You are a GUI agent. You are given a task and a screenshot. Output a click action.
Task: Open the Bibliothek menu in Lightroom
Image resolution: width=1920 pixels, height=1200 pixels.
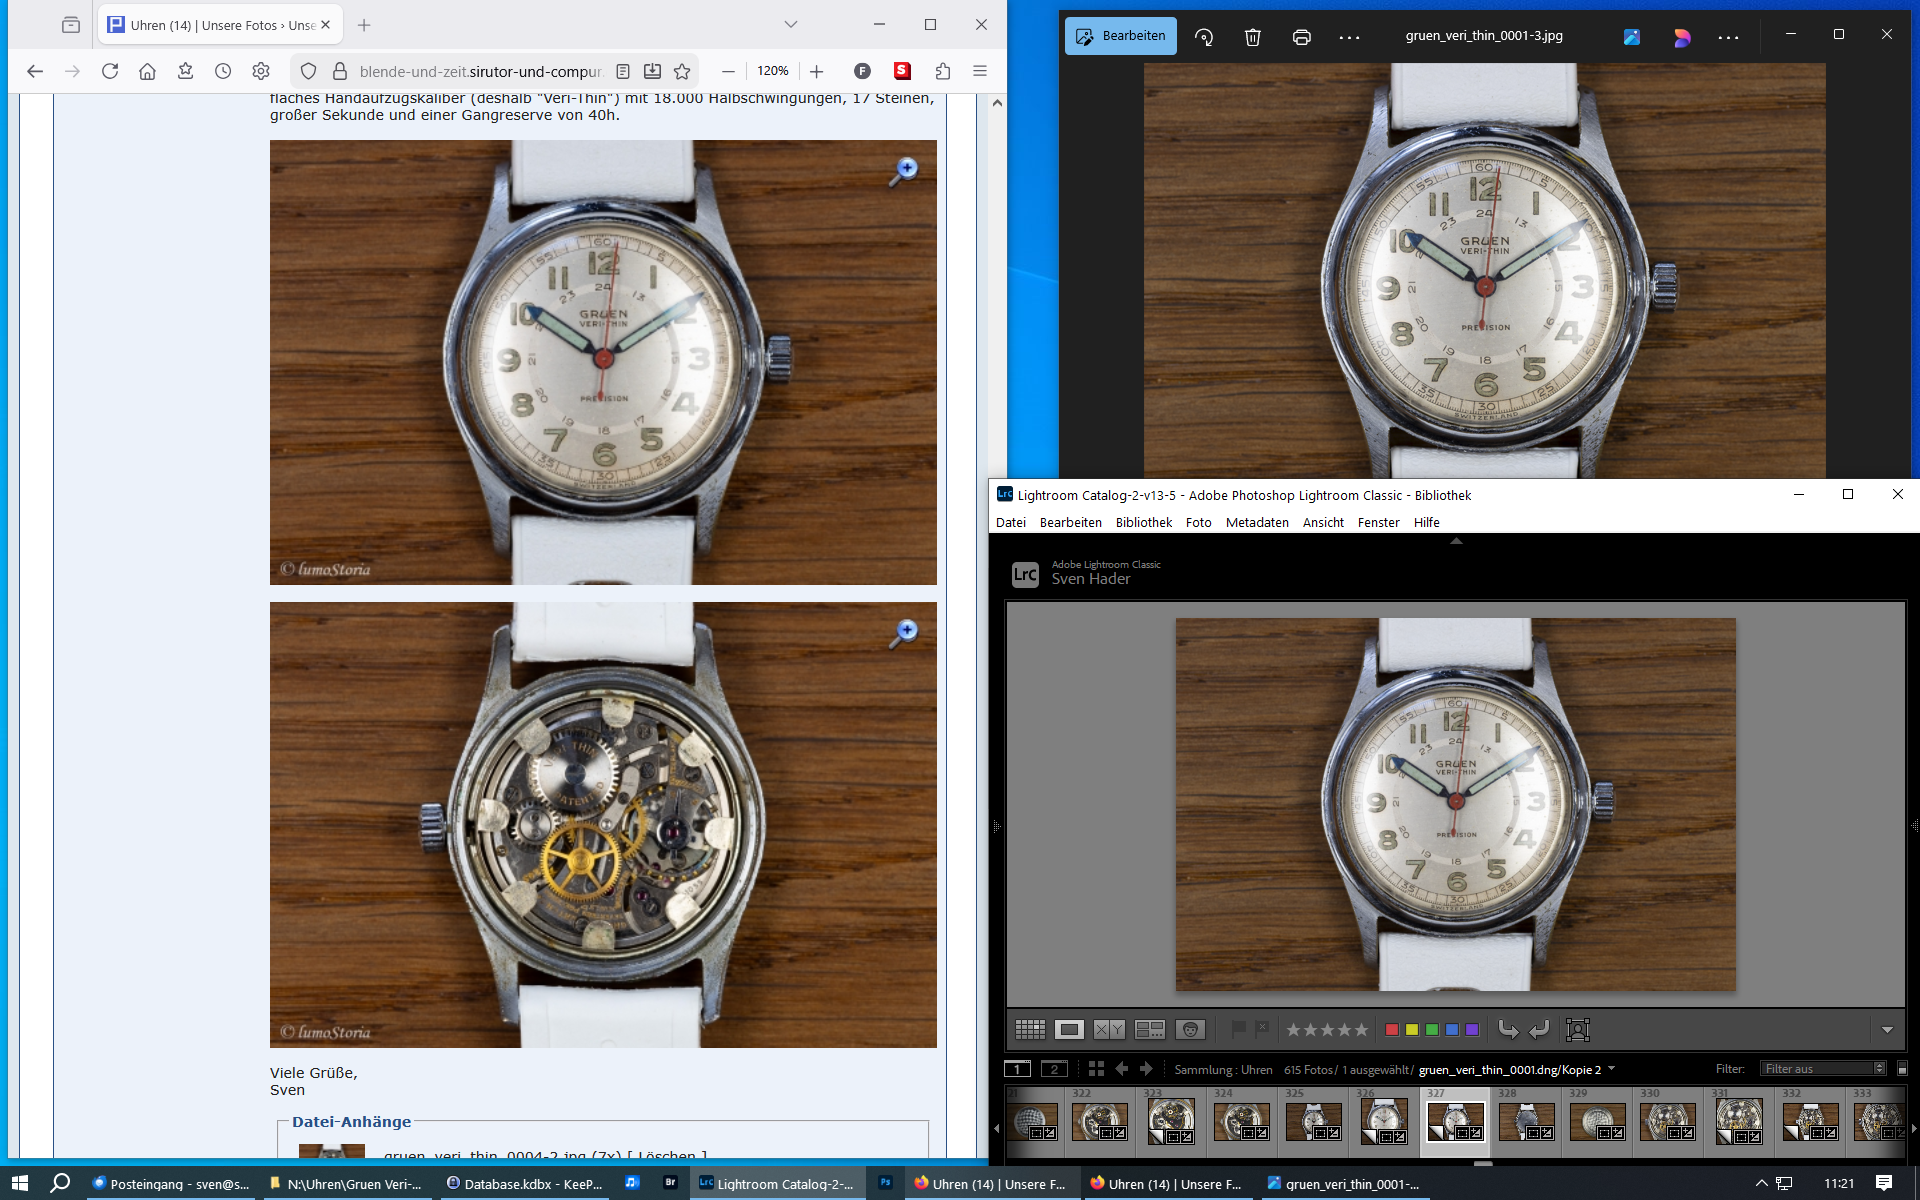coord(1143,522)
